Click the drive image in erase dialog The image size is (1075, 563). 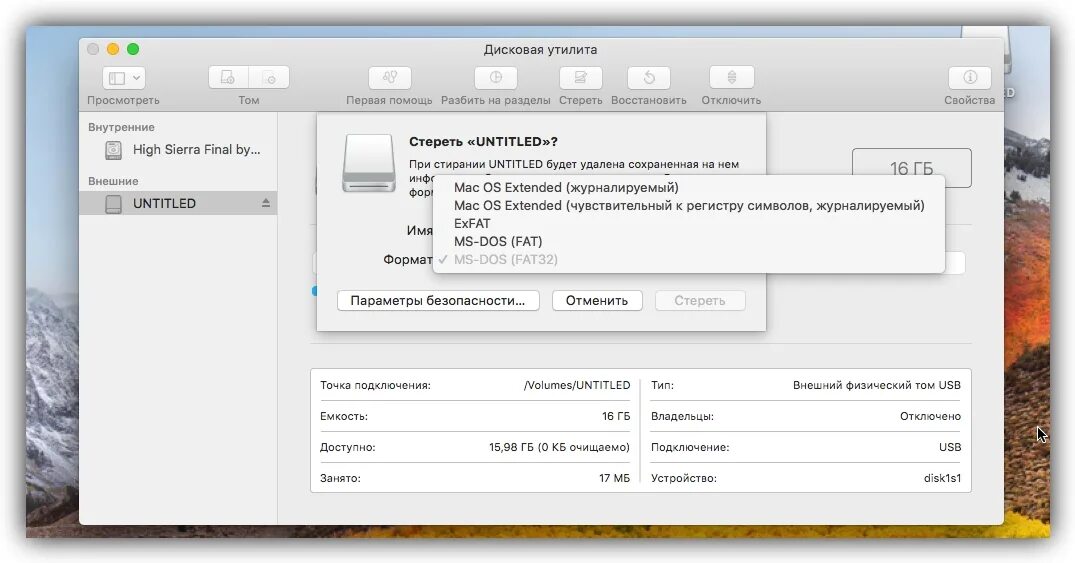pos(369,163)
